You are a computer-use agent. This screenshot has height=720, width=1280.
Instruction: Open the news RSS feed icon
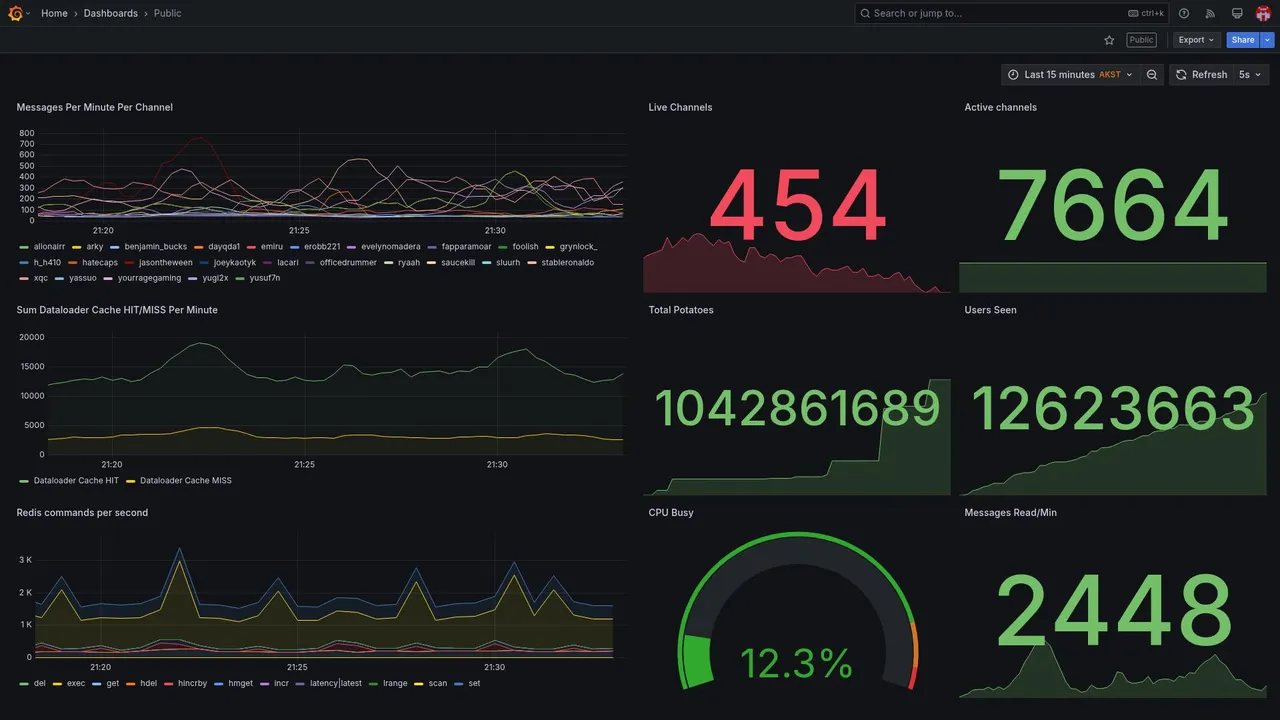1210,13
